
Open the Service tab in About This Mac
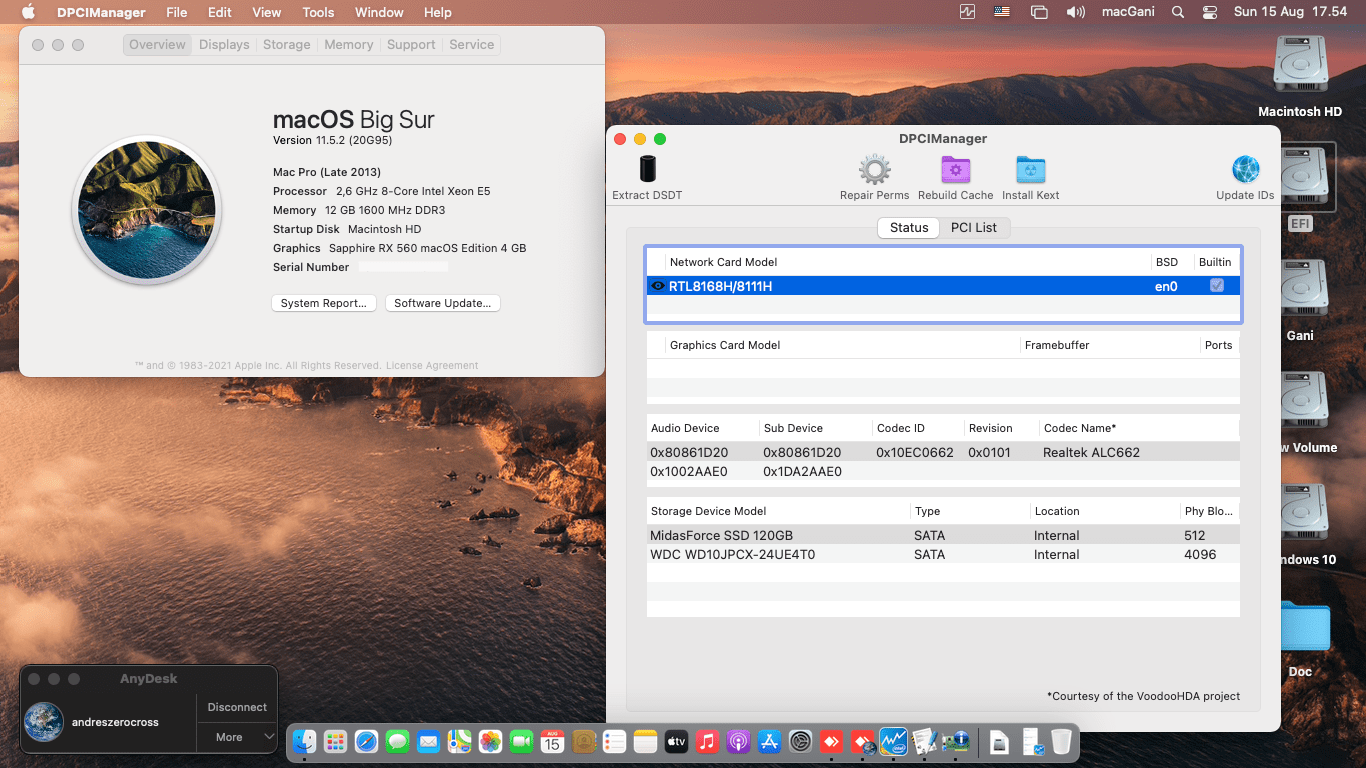[x=472, y=45]
